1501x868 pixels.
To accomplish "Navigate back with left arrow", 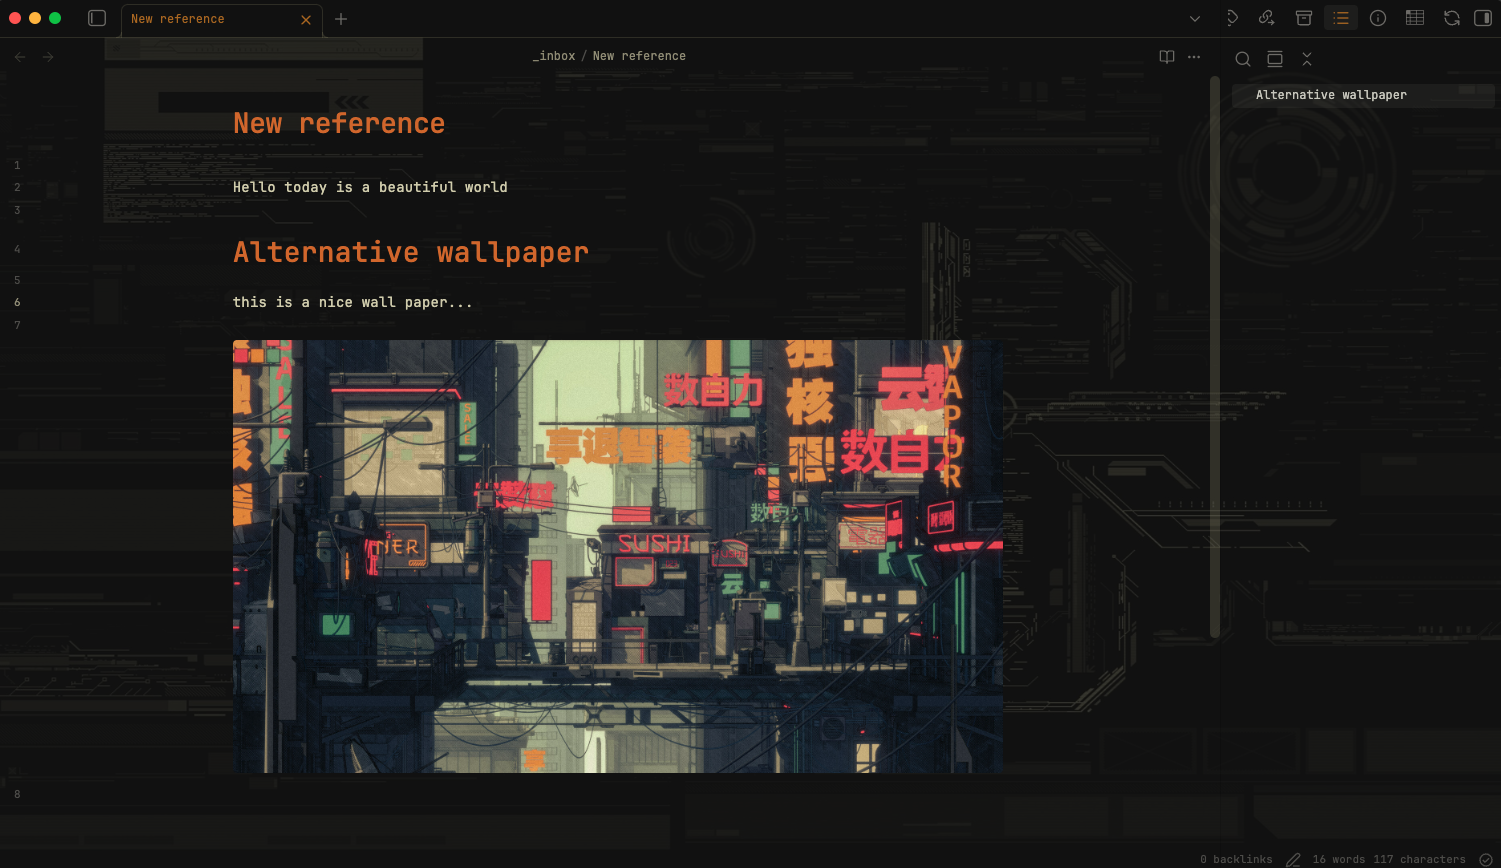I will (x=20, y=57).
